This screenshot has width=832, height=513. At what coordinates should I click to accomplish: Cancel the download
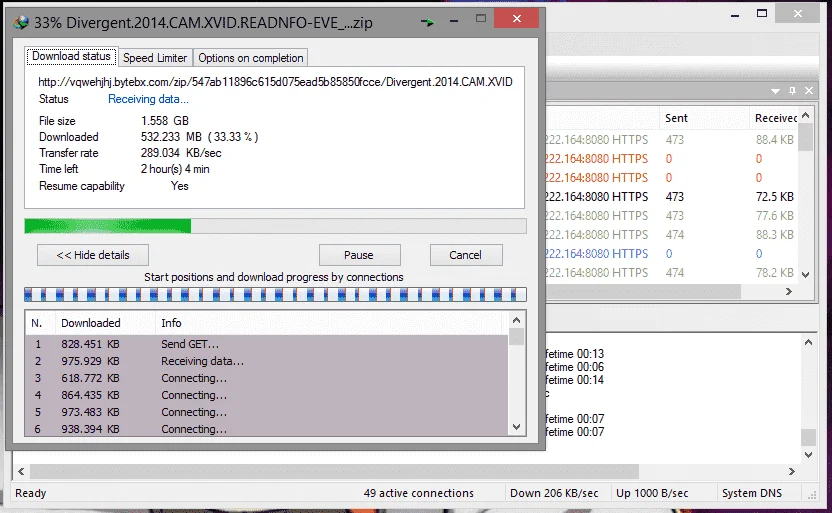click(466, 255)
